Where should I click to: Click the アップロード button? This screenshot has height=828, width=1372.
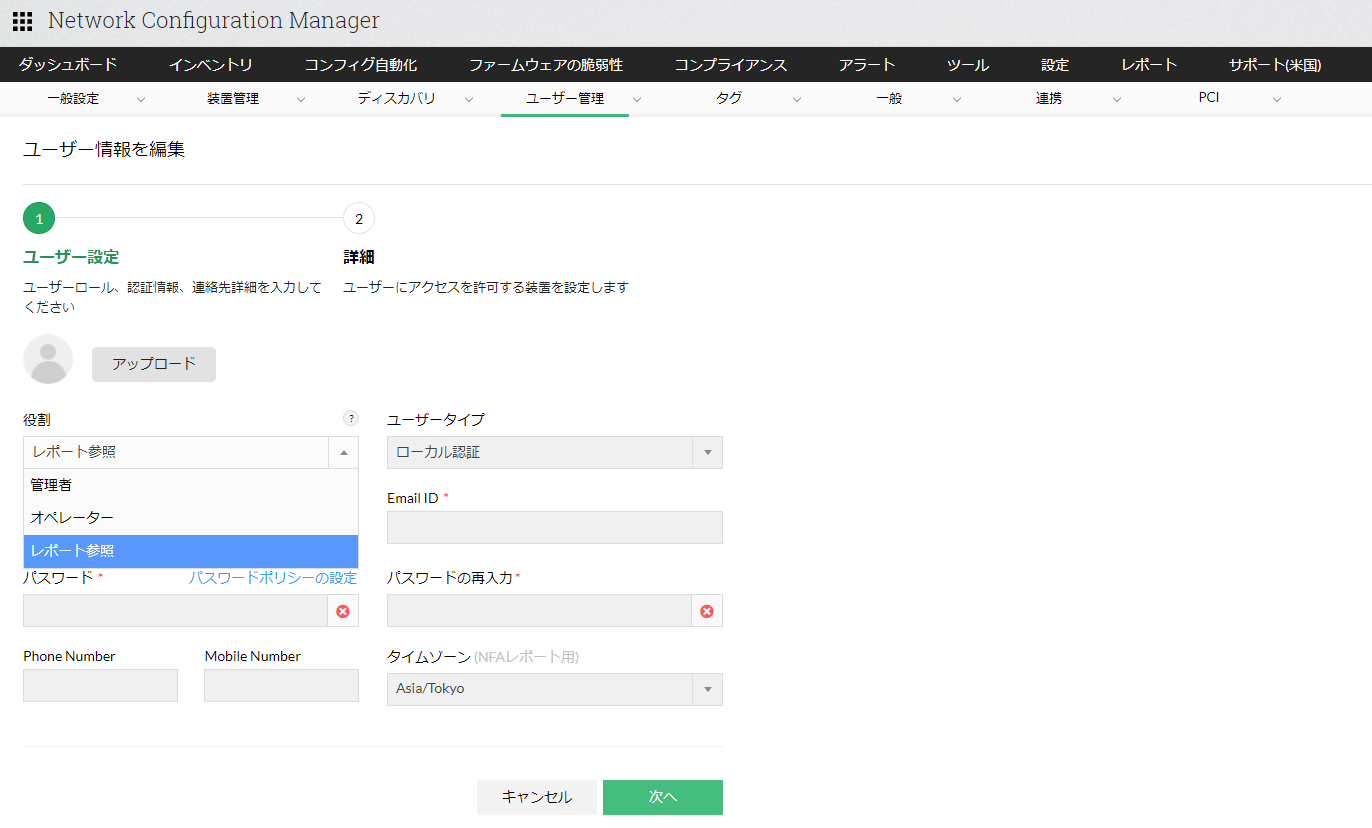(154, 364)
